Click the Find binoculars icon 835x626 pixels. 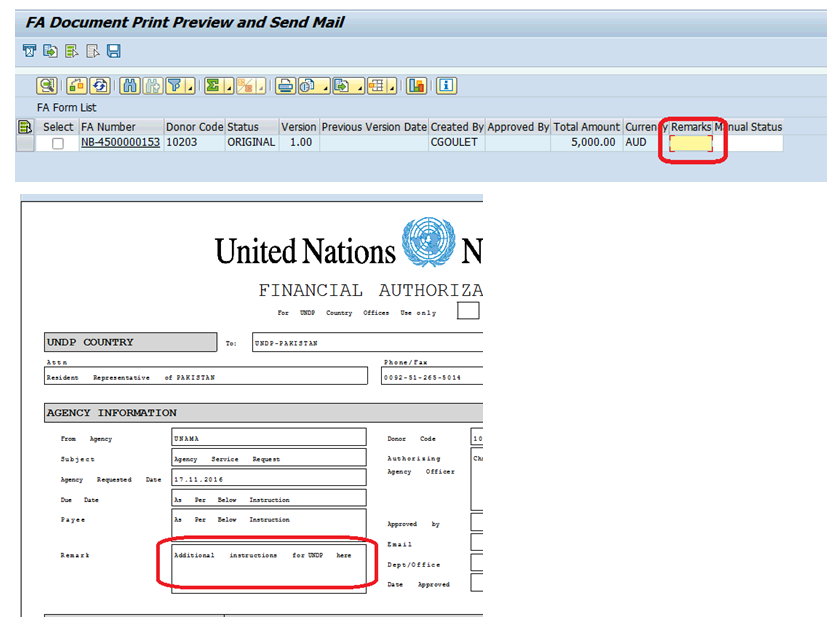pos(130,86)
